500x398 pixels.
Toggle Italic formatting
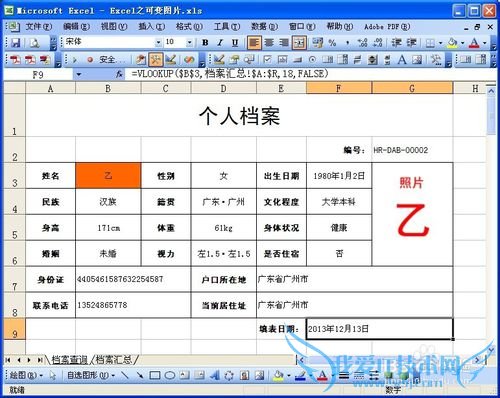point(220,43)
